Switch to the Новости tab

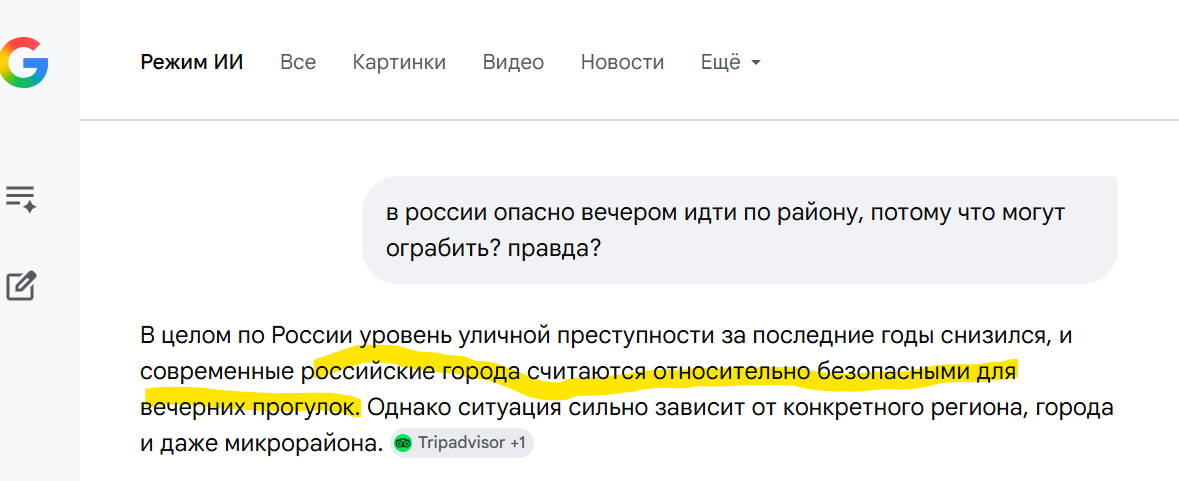point(622,62)
